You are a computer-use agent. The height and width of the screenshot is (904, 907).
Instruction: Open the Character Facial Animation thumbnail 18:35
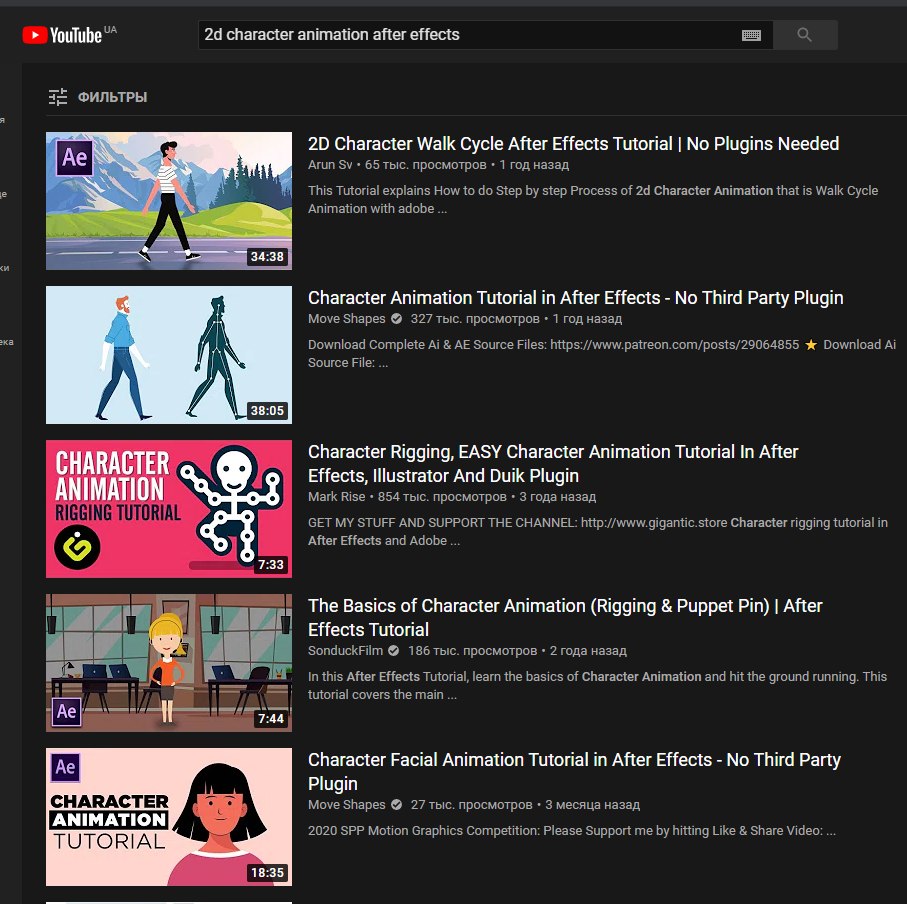click(x=169, y=816)
